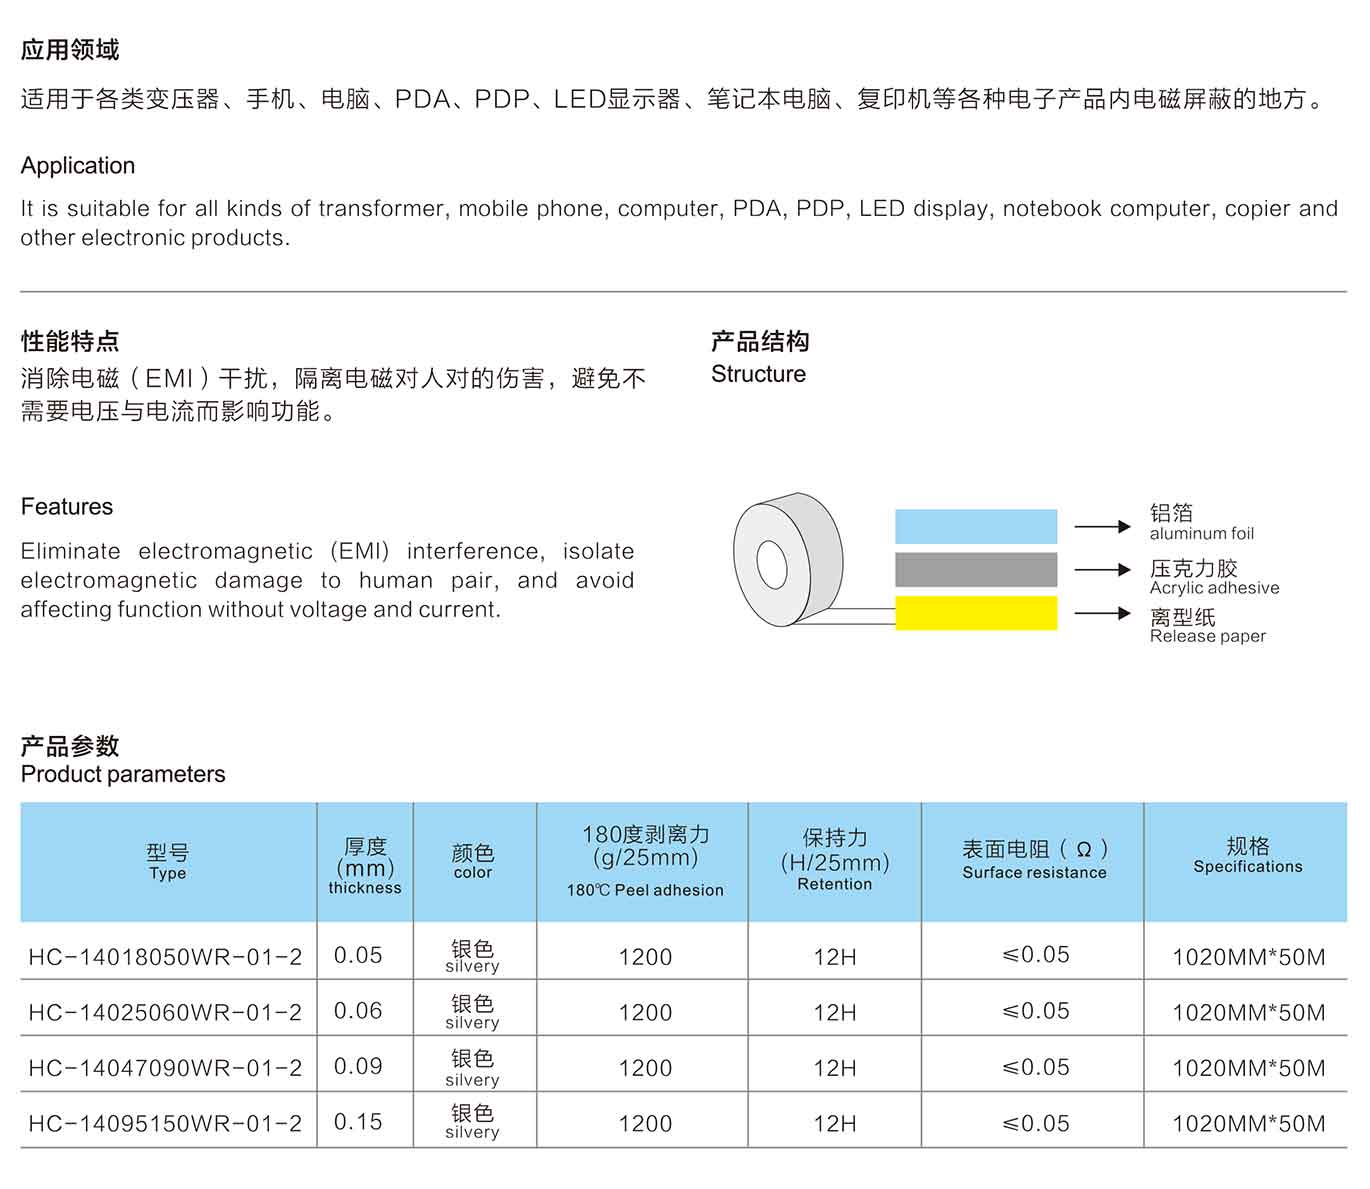Click '1020MM*50M' in HC-14095150WR-01-2 row

(x=1249, y=1124)
